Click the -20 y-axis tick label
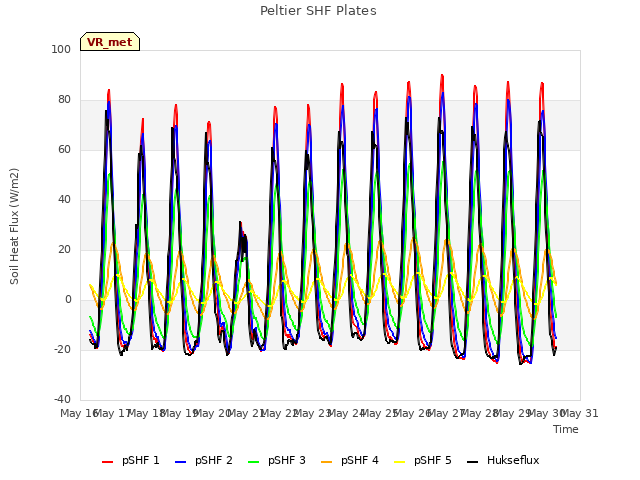The width and height of the screenshot is (640, 480). [62, 349]
